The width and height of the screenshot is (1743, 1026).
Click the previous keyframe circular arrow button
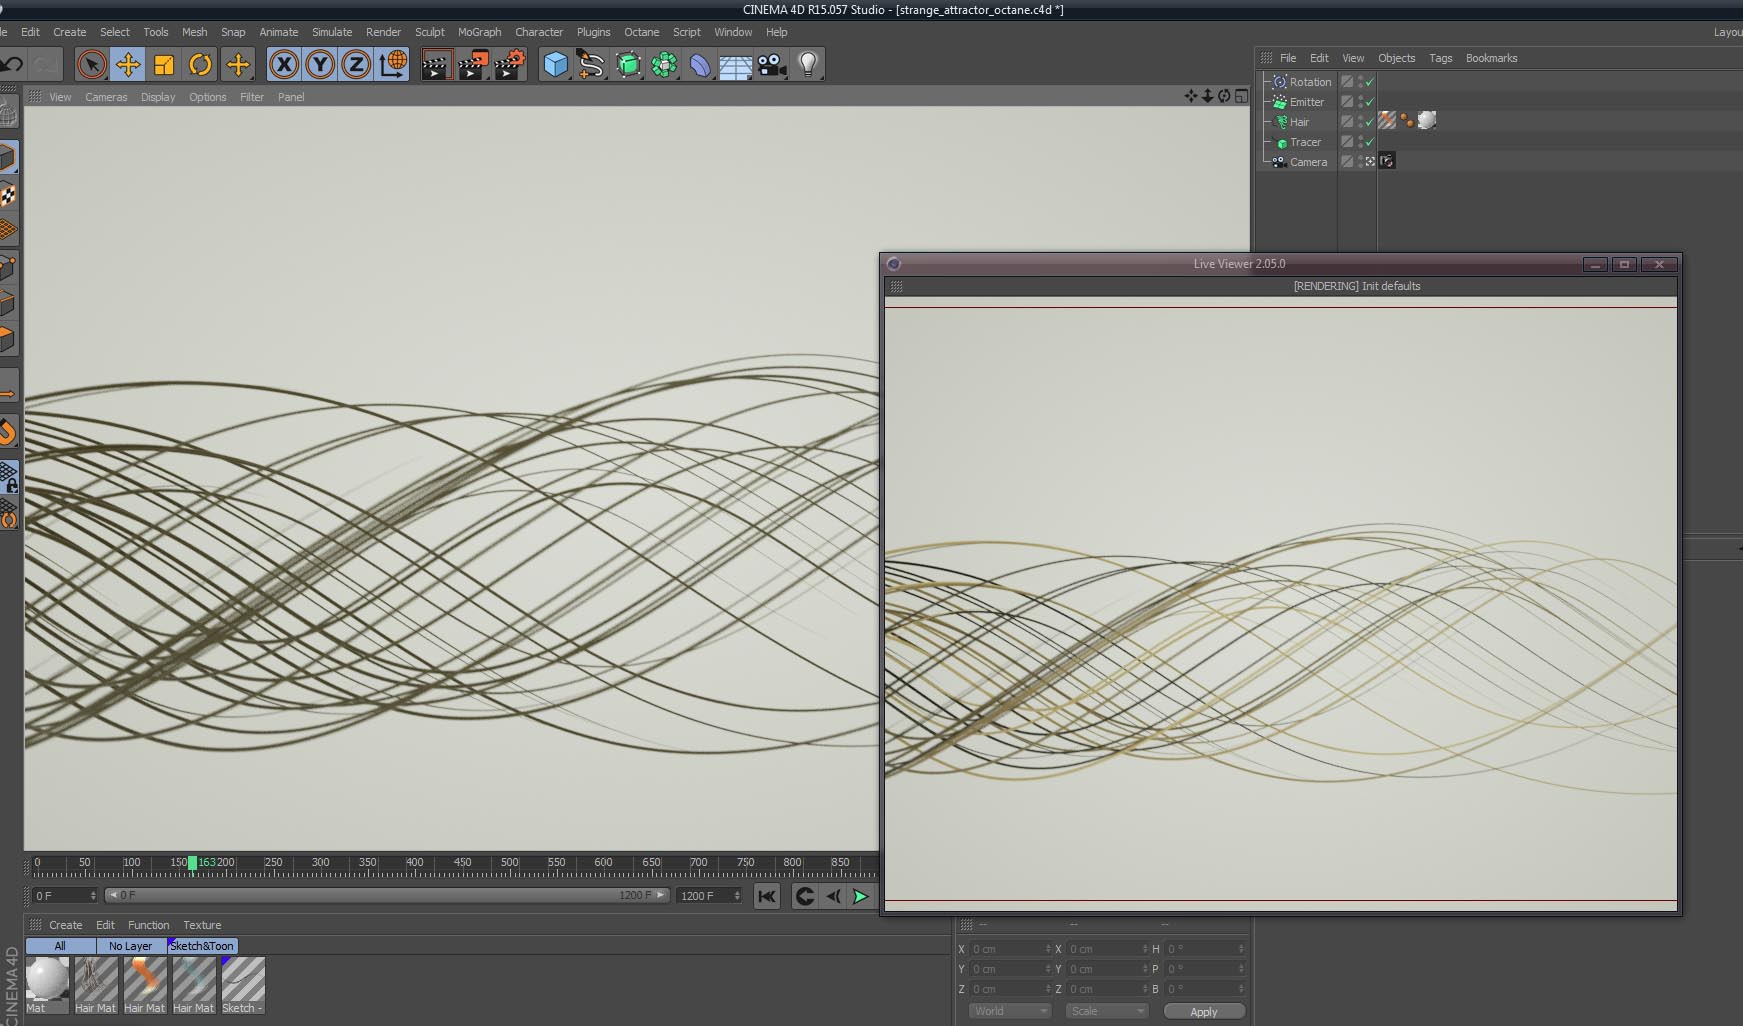(x=804, y=896)
